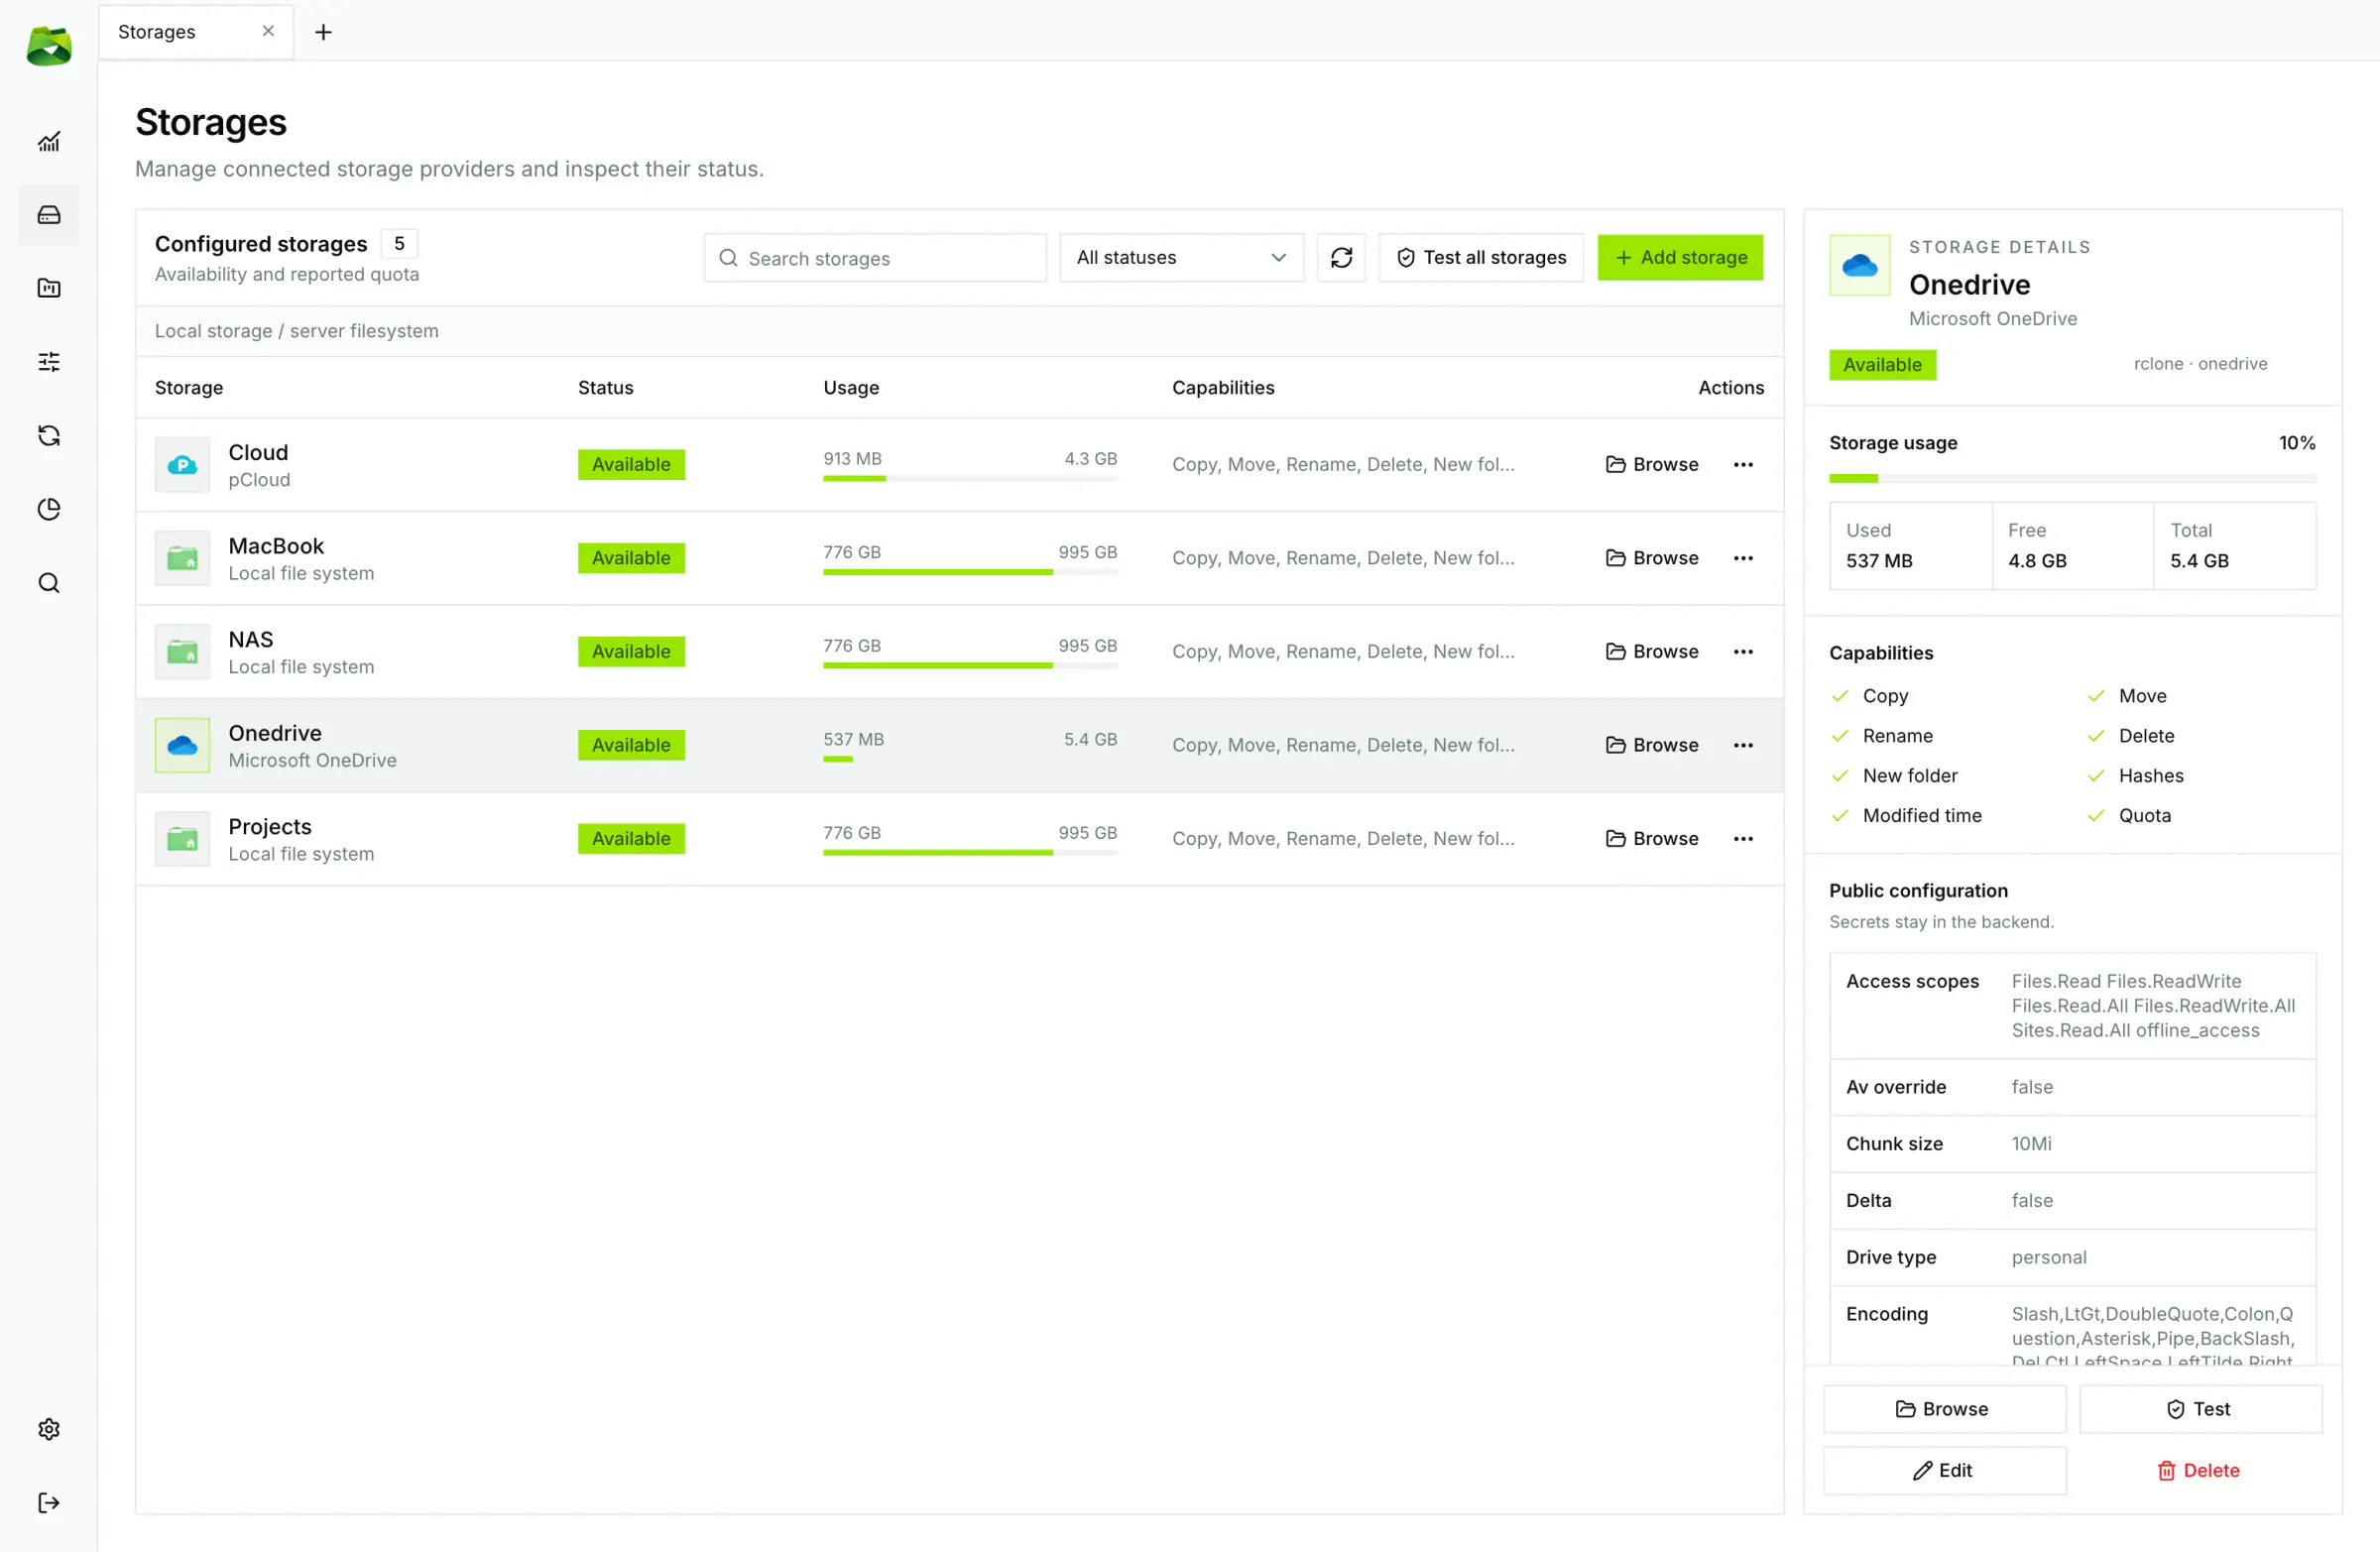The height and width of the screenshot is (1552, 2380).
Task: Open the pie chart usage sidebar icon
Action: click(x=48, y=509)
